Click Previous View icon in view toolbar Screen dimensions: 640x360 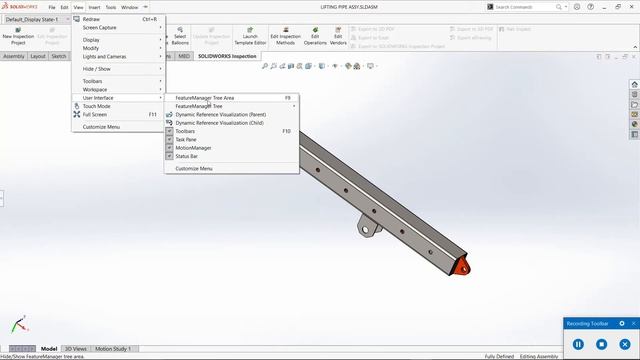(282, 66)
